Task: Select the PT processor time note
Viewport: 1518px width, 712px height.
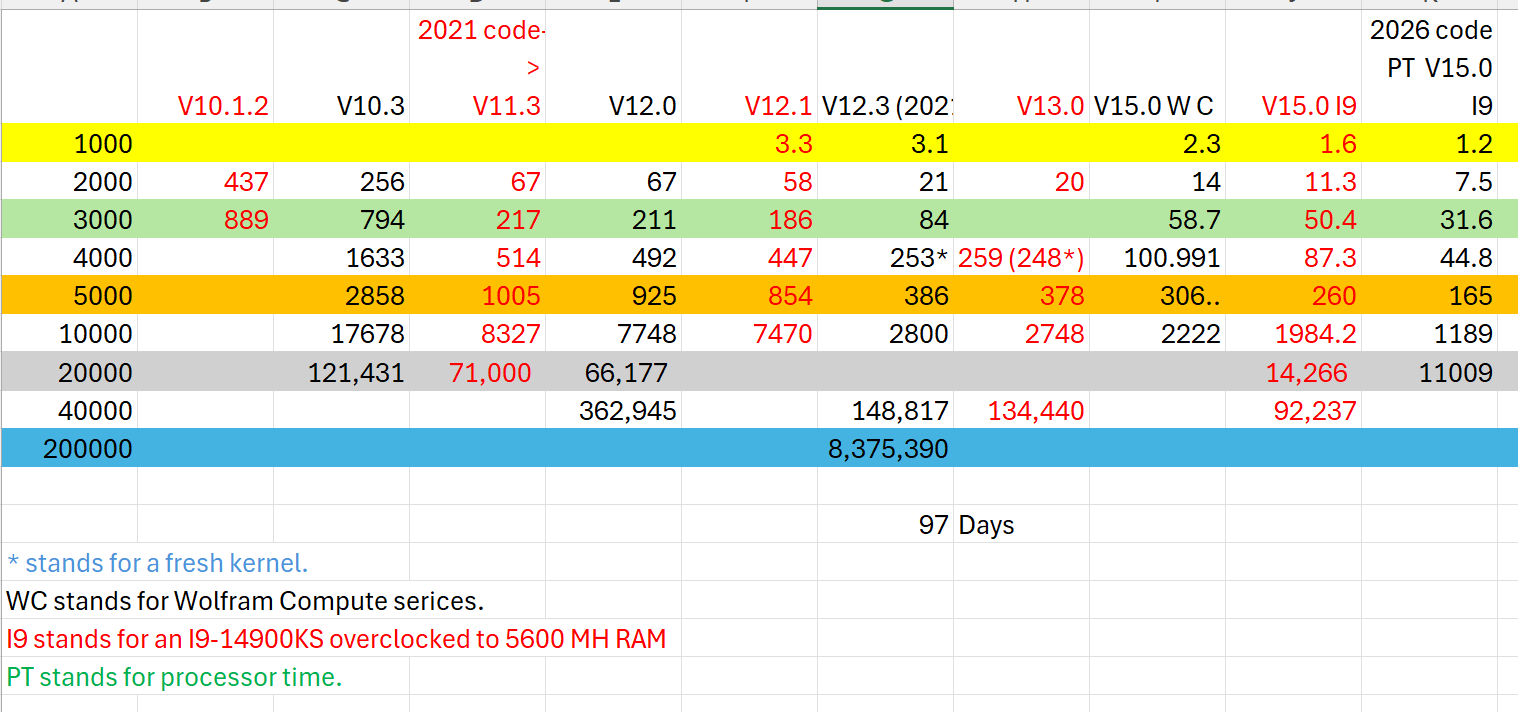Action: tap(174, 677)
